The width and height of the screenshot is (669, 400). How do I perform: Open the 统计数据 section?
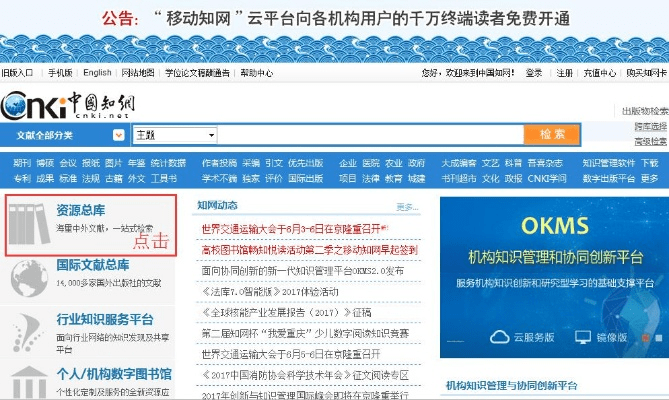[169, 163]
